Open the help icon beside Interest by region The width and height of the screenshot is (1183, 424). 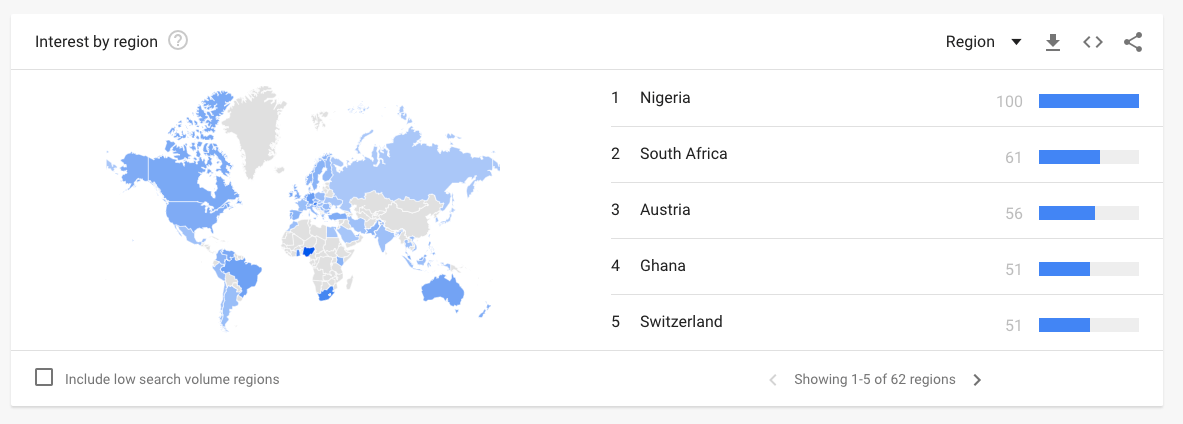179,41
